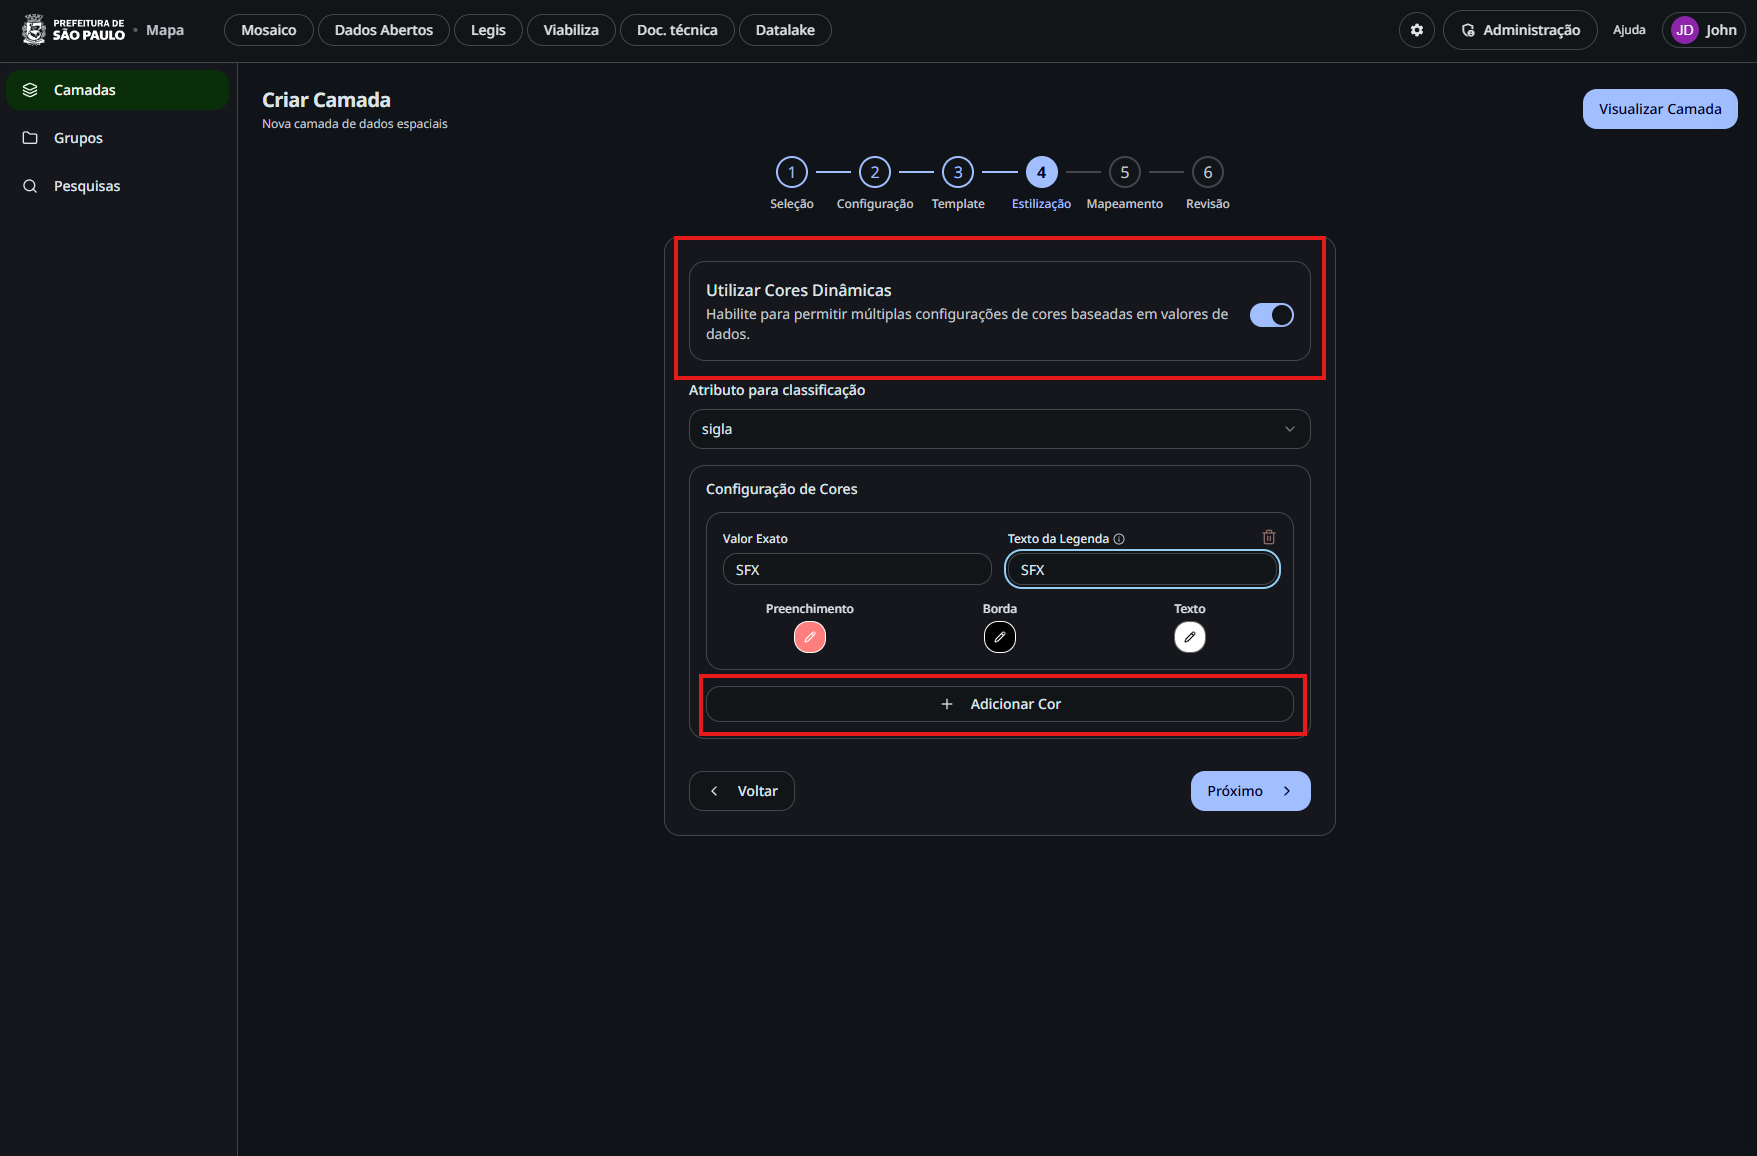Open the Administração section

click(x=1520, y=30)
